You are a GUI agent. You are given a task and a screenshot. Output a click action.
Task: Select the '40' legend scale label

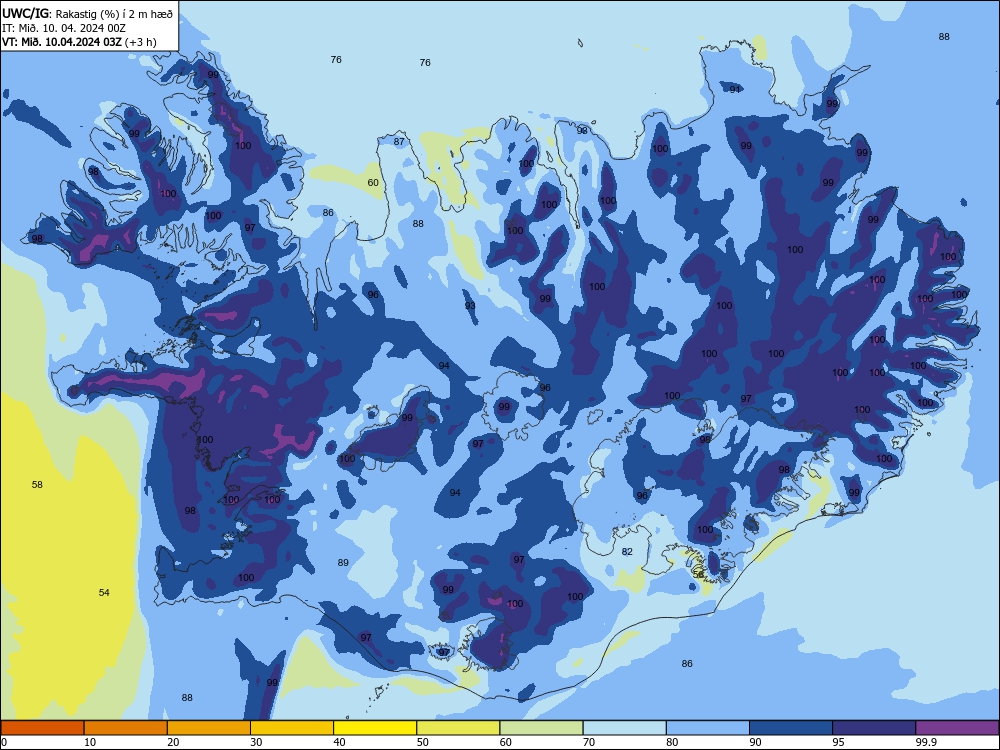(x=339, y=742)
